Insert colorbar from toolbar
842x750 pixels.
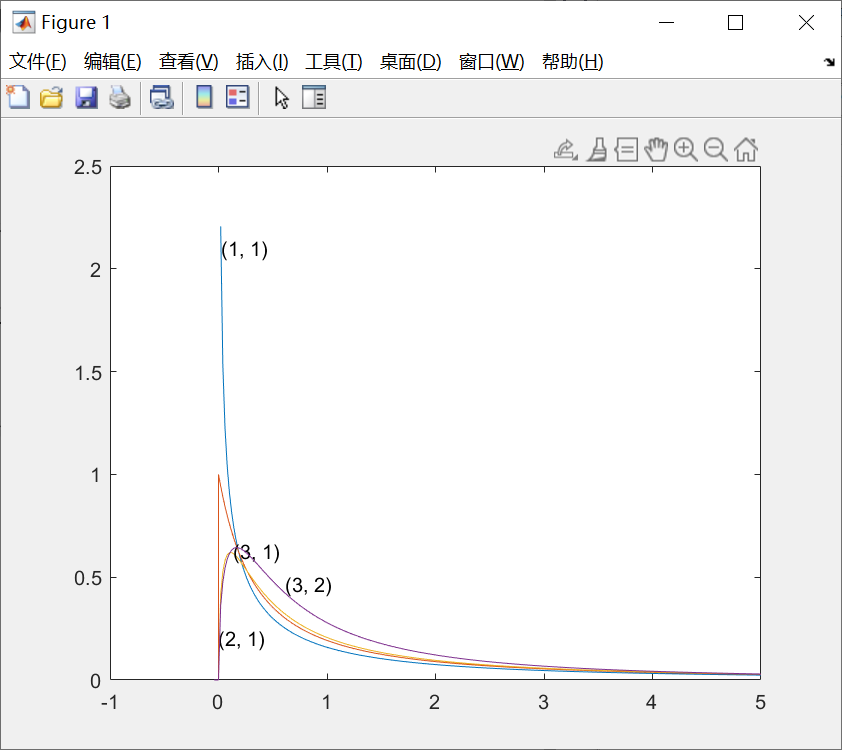(x=204, y=98)
